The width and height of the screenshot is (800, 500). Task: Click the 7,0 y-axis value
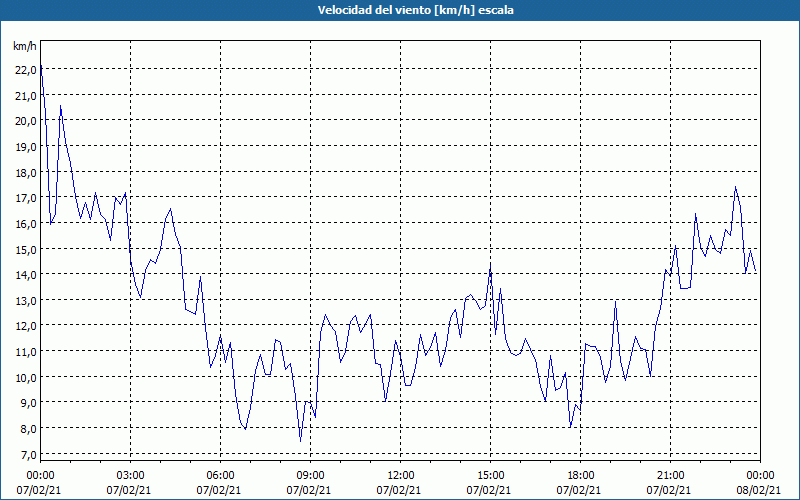click(28, 455)
